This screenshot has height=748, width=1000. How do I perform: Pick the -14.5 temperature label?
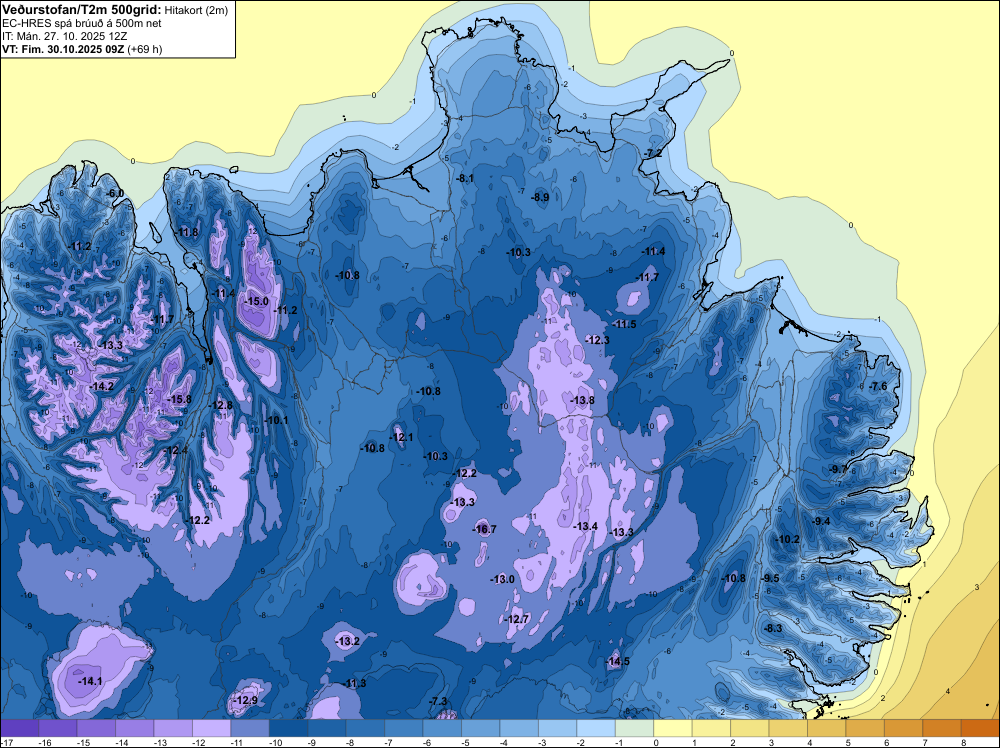[x=617, y=661]
